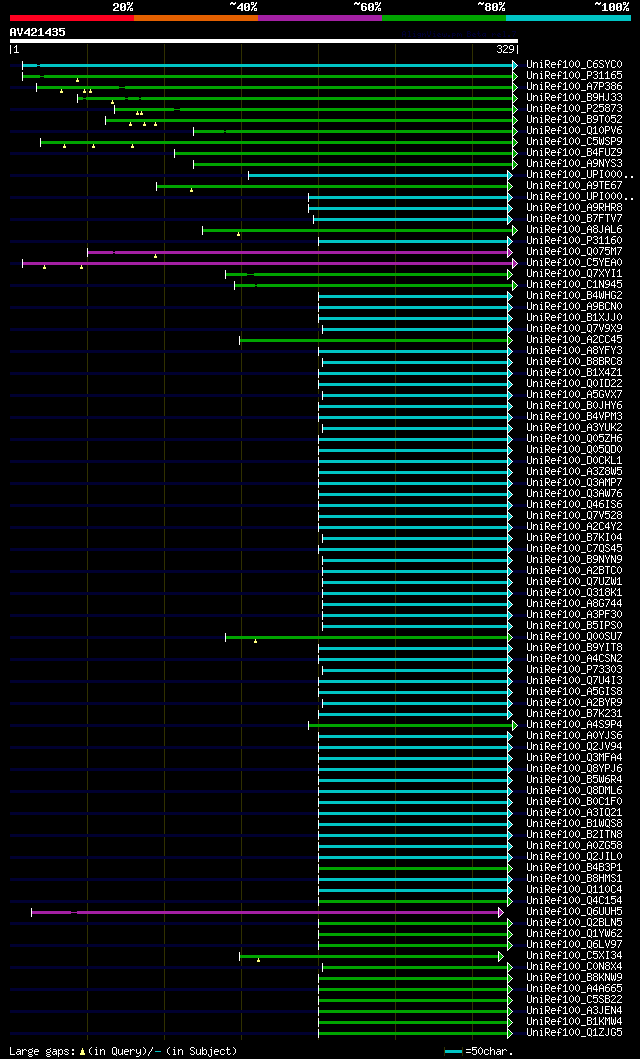
Task: Select the UniRef100_Q7XYI1 hit label
Action: (x=575, y=274)
